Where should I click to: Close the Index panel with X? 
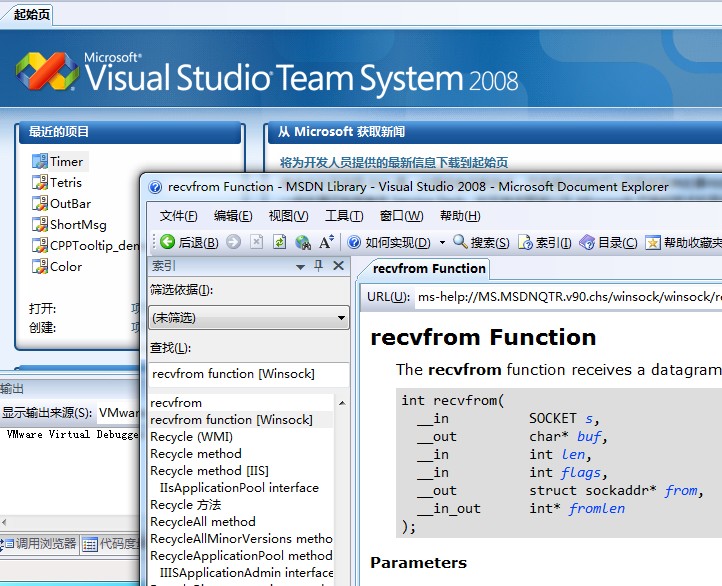[338, 266]
